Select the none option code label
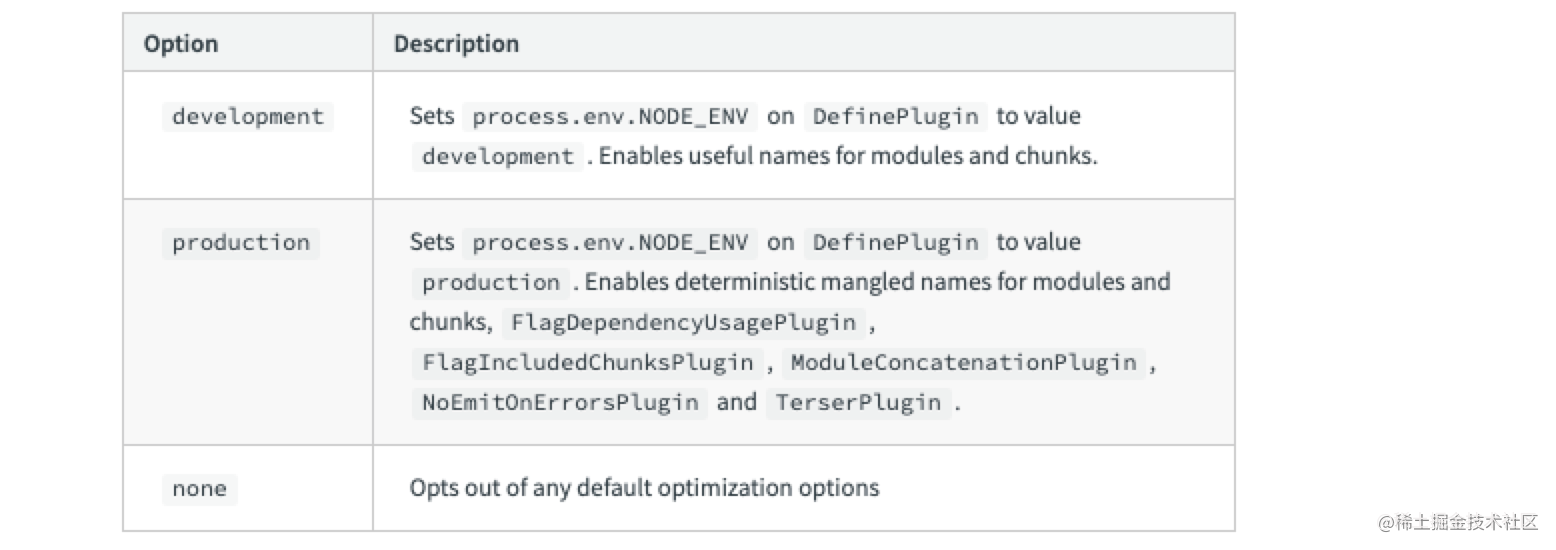 click(x=199, y=489)
